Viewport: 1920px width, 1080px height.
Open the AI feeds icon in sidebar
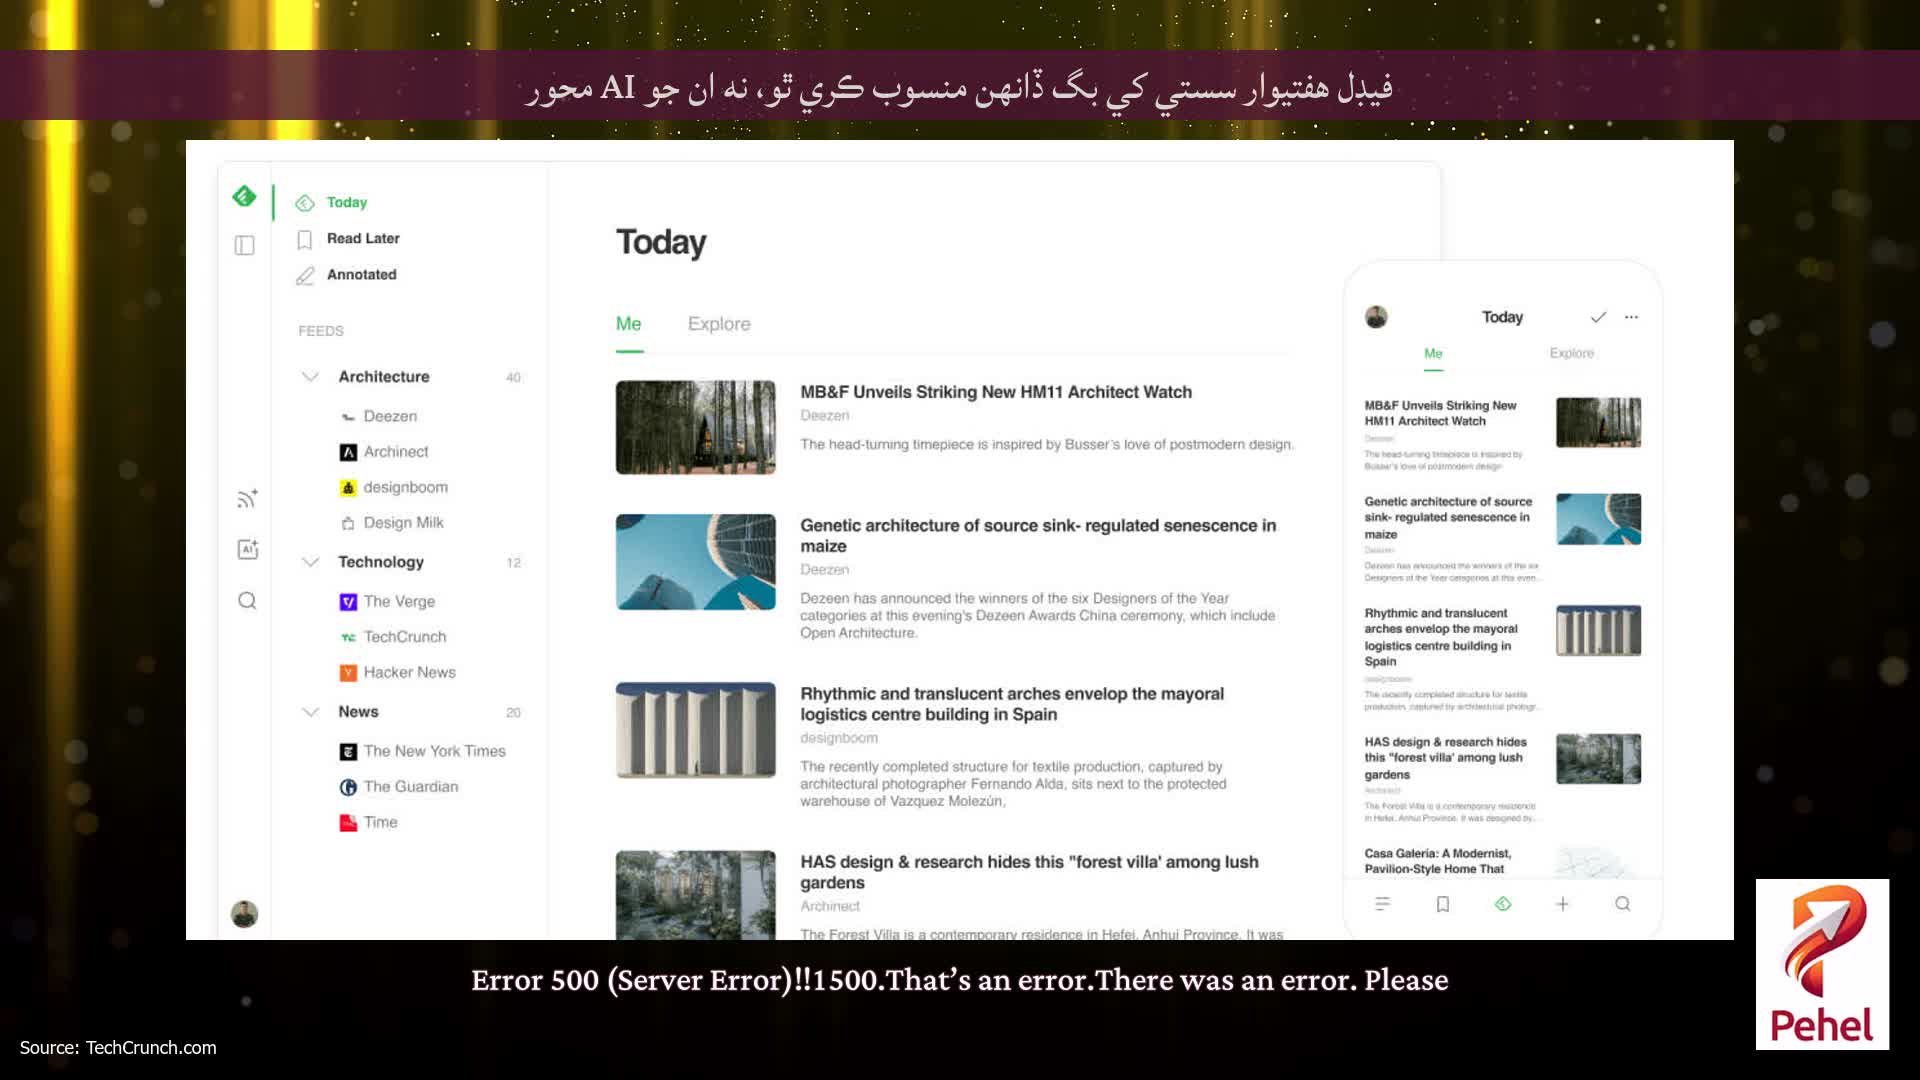[x=247, y=549]
